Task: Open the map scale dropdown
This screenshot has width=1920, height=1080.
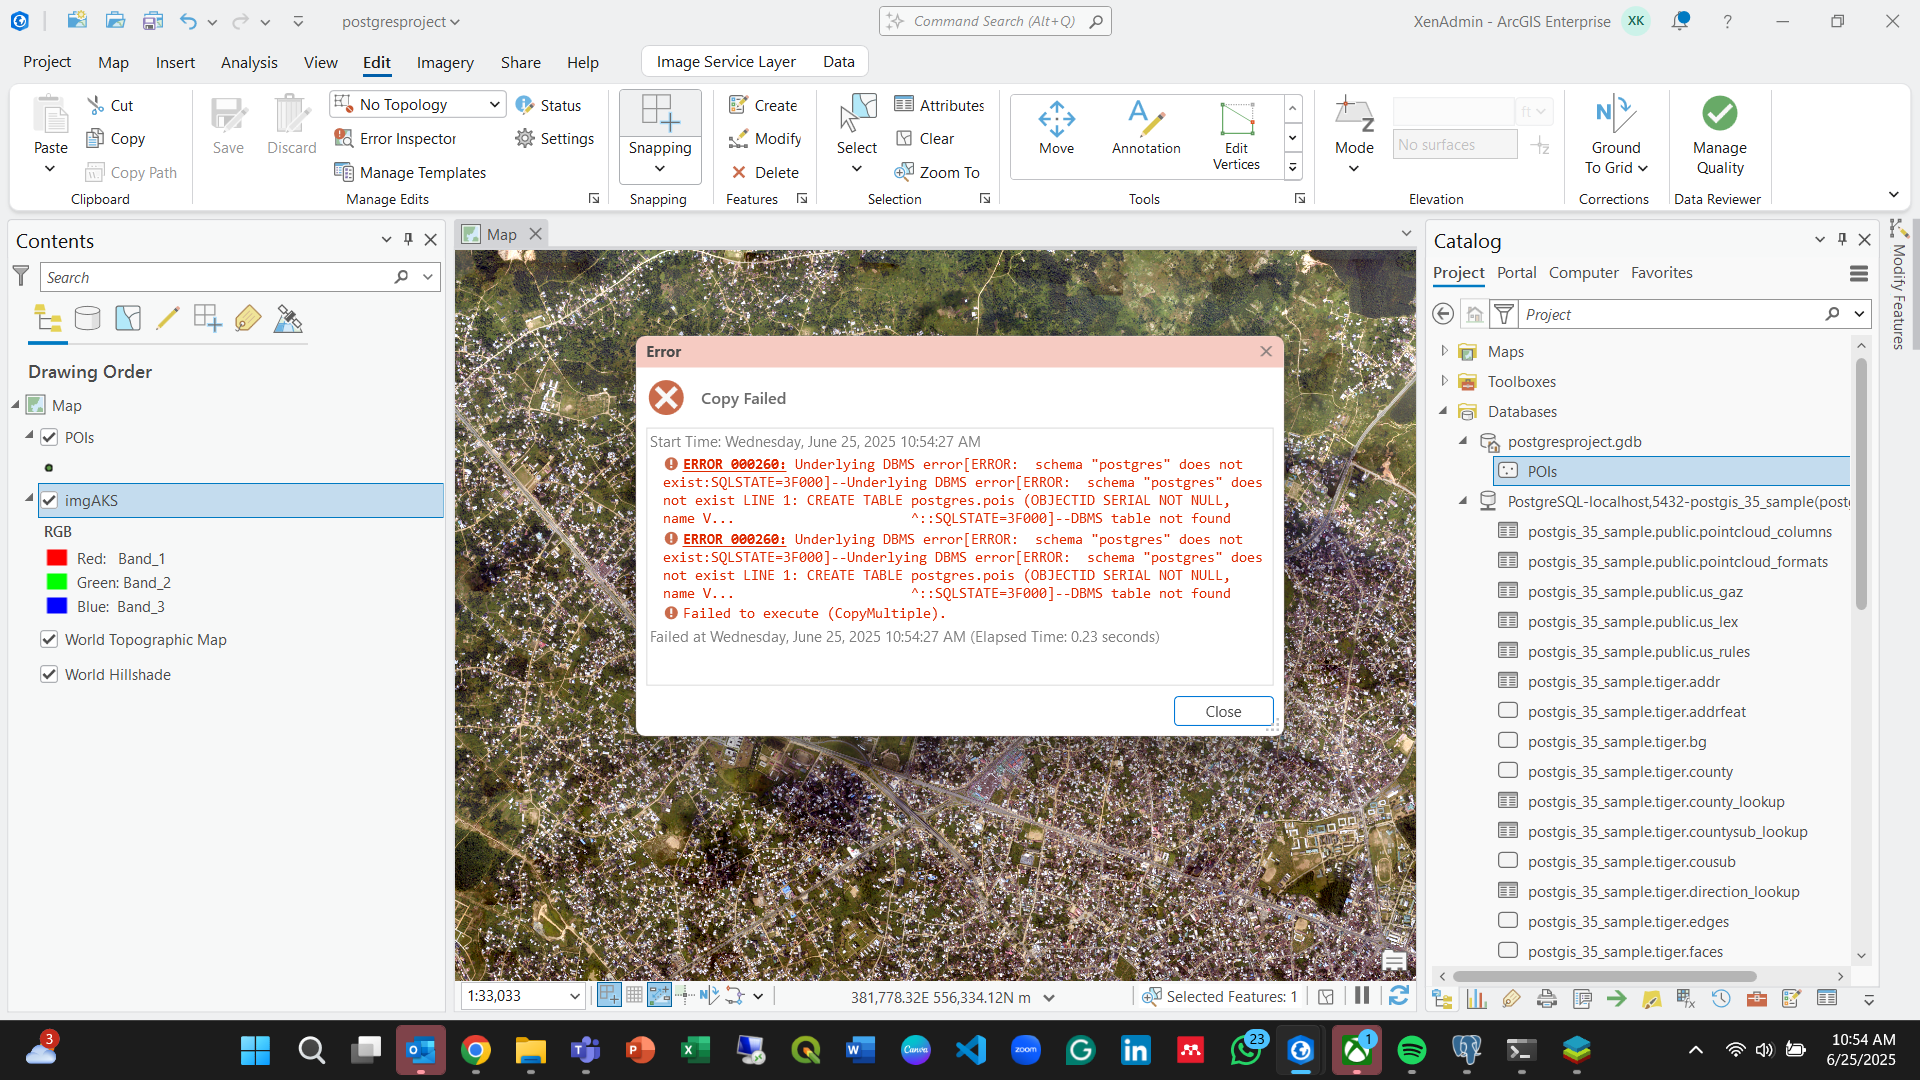Action: pos(574,996)
